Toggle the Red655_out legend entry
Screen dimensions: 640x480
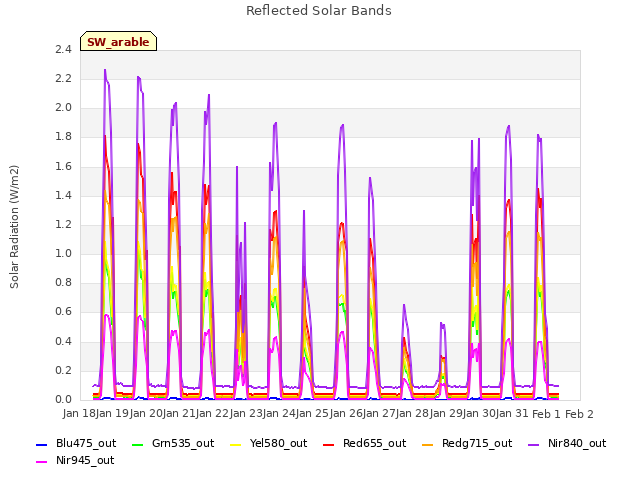point(364,444)
